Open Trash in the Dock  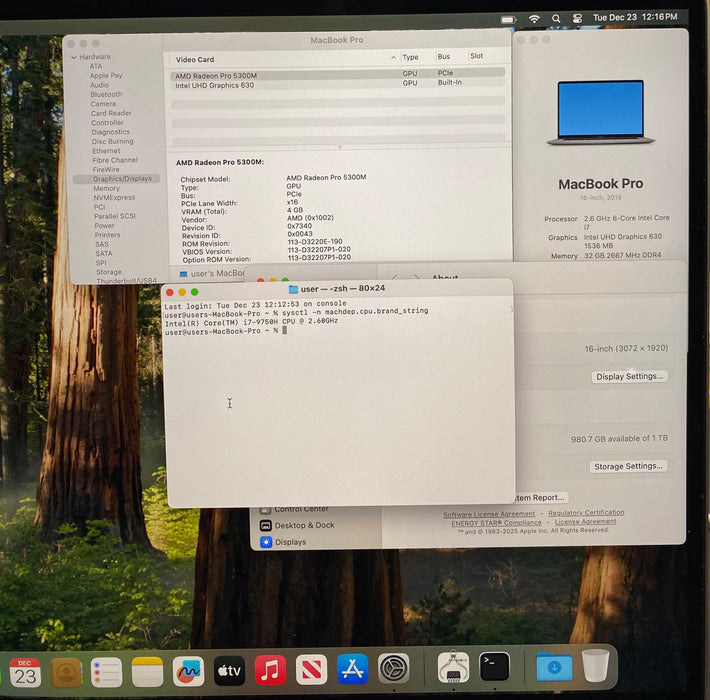pyautogui.click(x=595, y=665)
